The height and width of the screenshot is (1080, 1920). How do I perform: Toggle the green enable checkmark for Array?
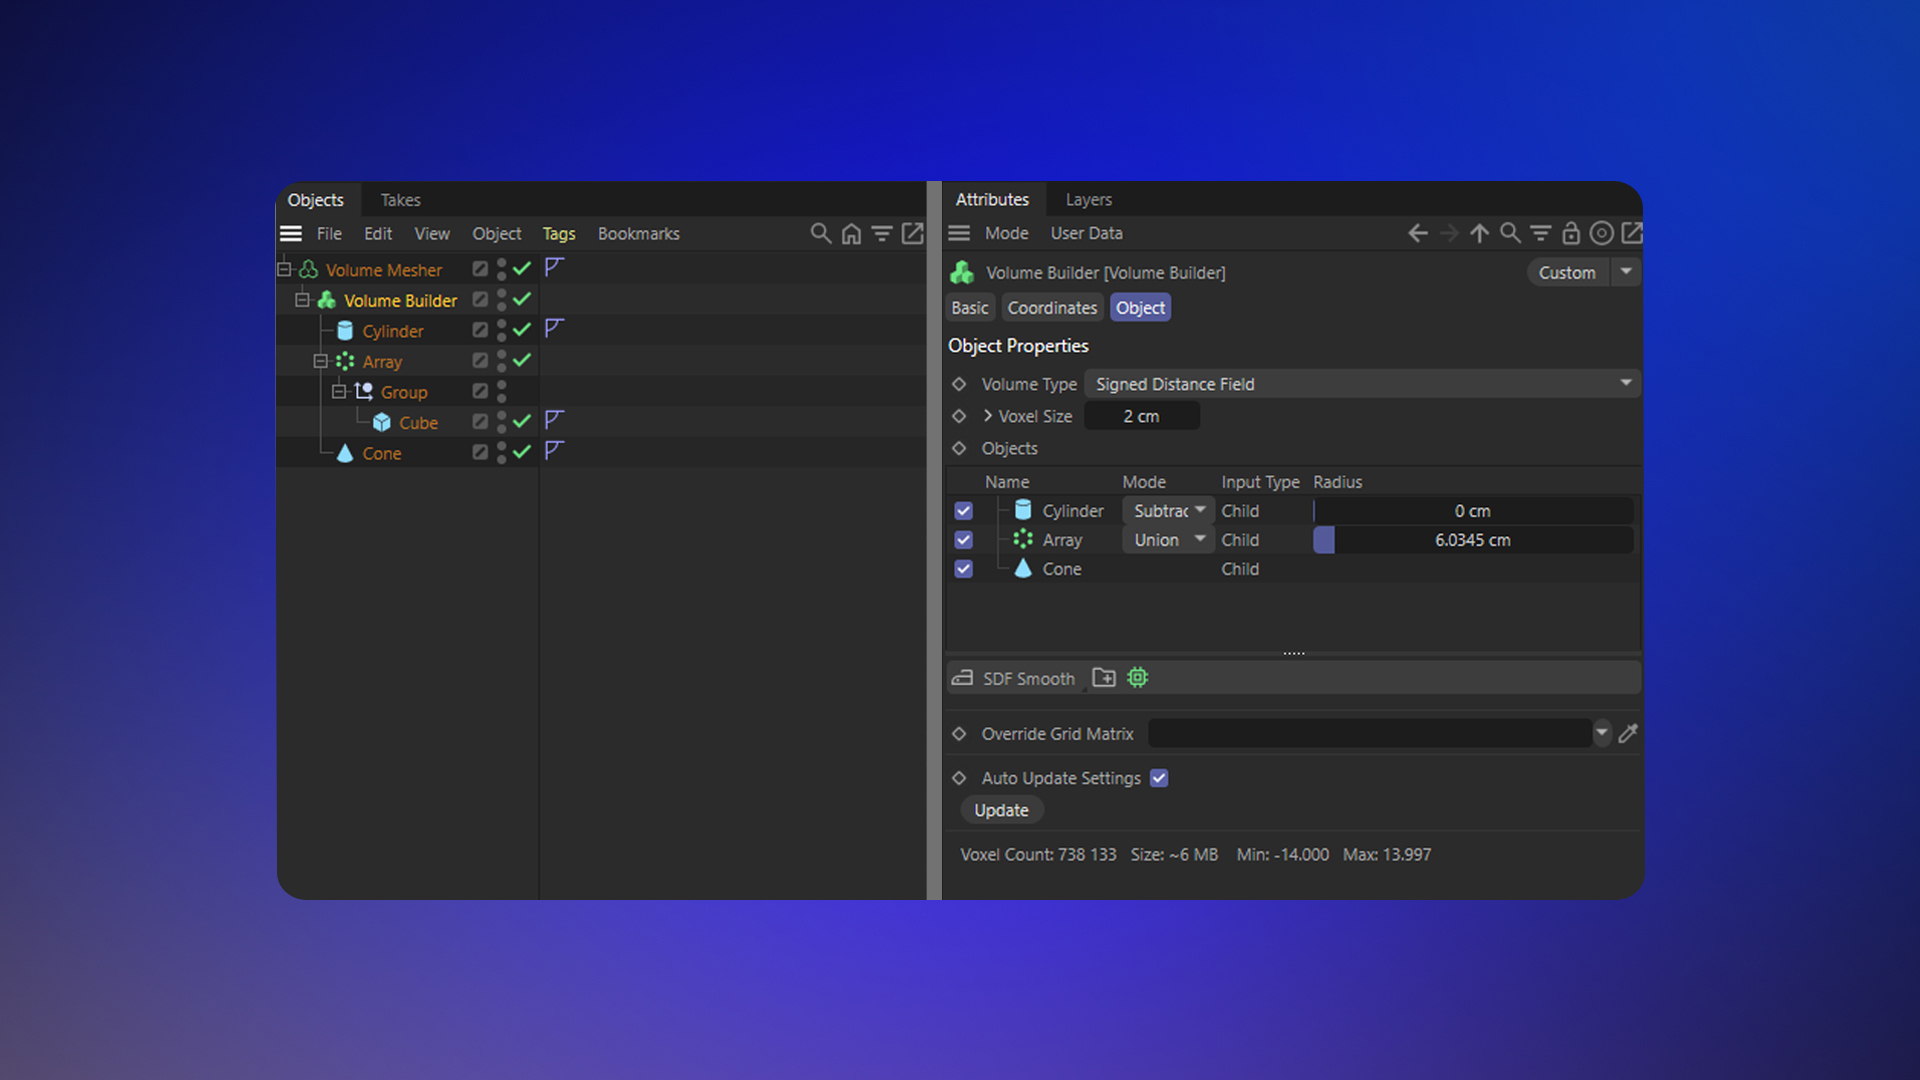tap(522, 360)
